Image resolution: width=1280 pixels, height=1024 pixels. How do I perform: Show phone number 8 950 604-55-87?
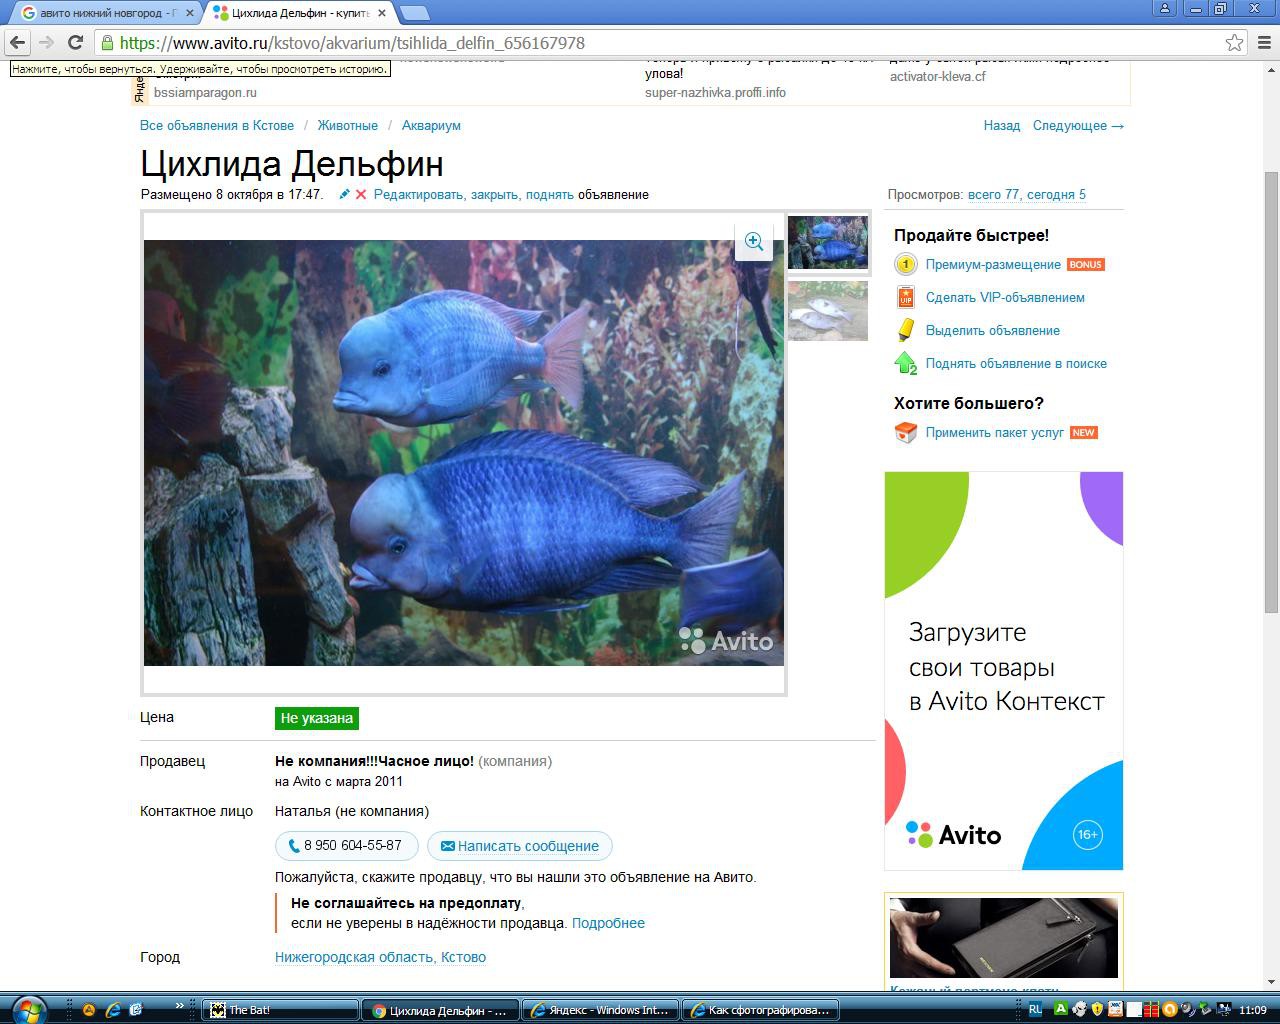(346, 845)
